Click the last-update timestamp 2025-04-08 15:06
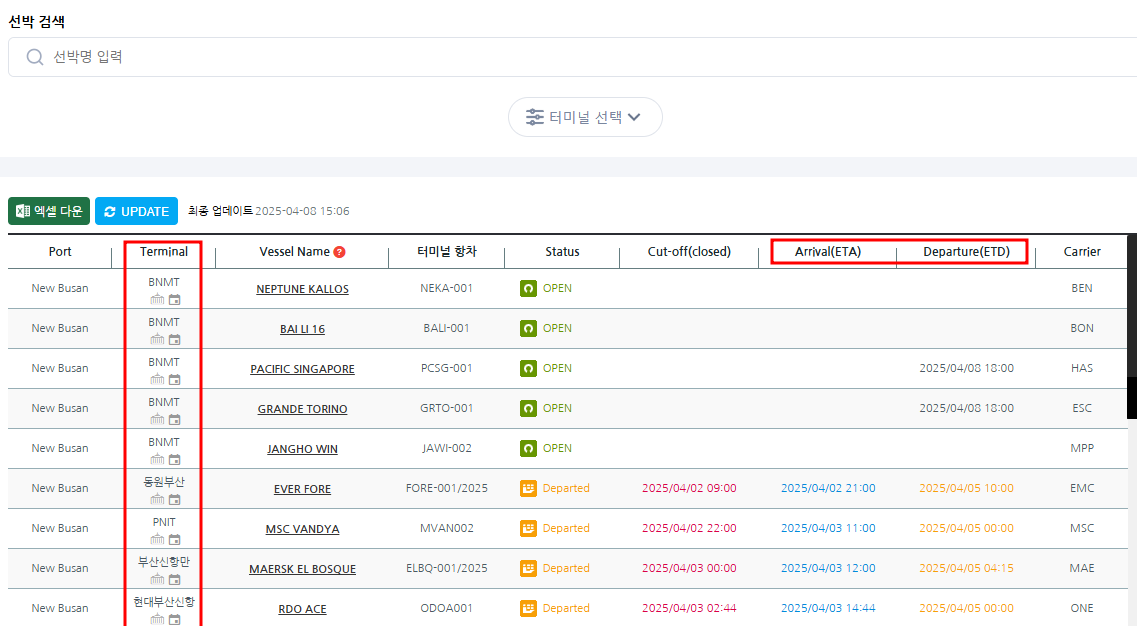Viewport: 1137px width, 626px height. click(x=302, y=211)
